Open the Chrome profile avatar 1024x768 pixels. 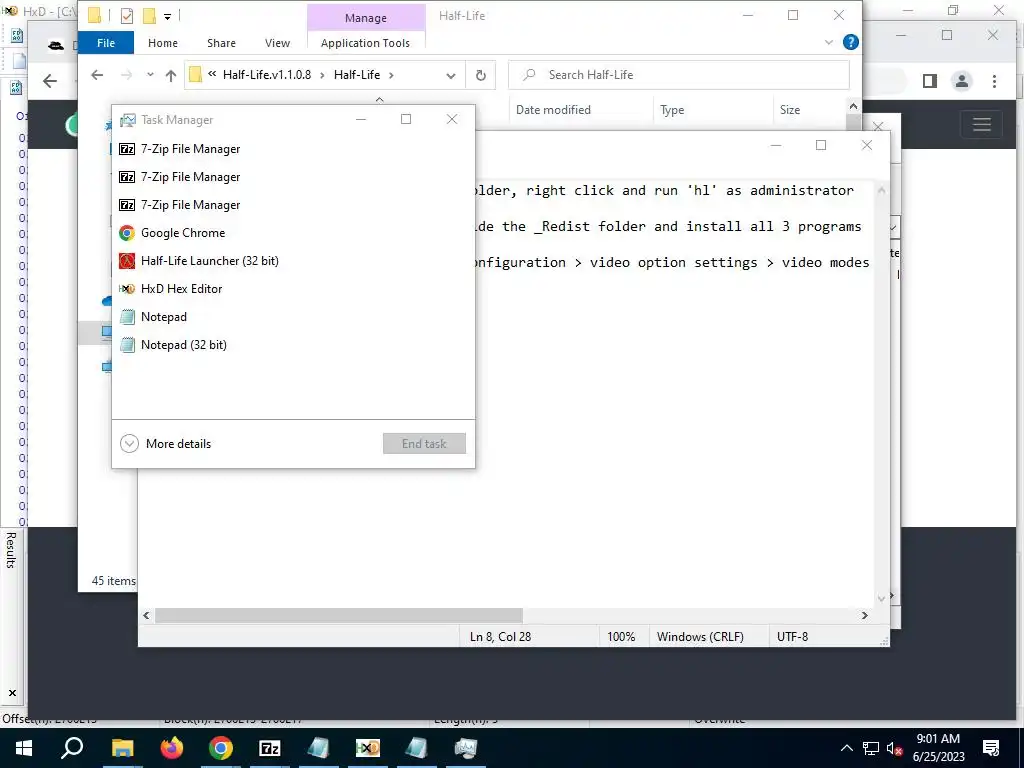(961, 81)
